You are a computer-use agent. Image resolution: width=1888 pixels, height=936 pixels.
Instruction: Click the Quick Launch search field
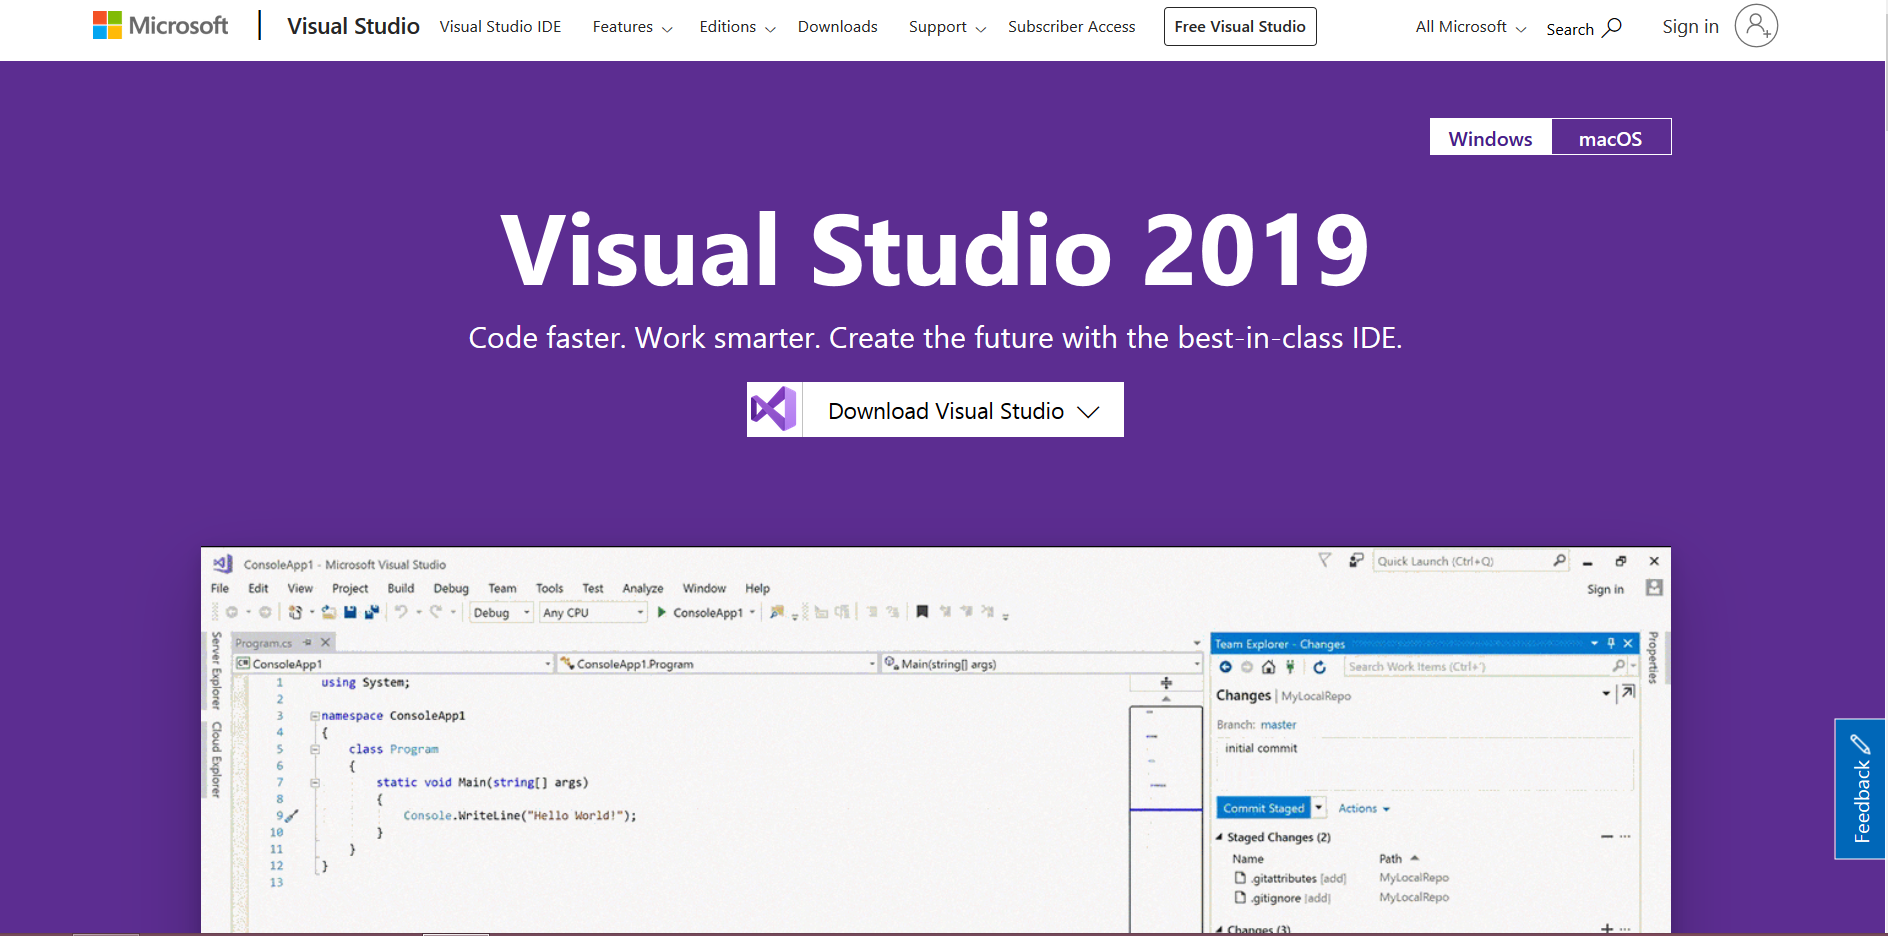tap(1471, 561)
